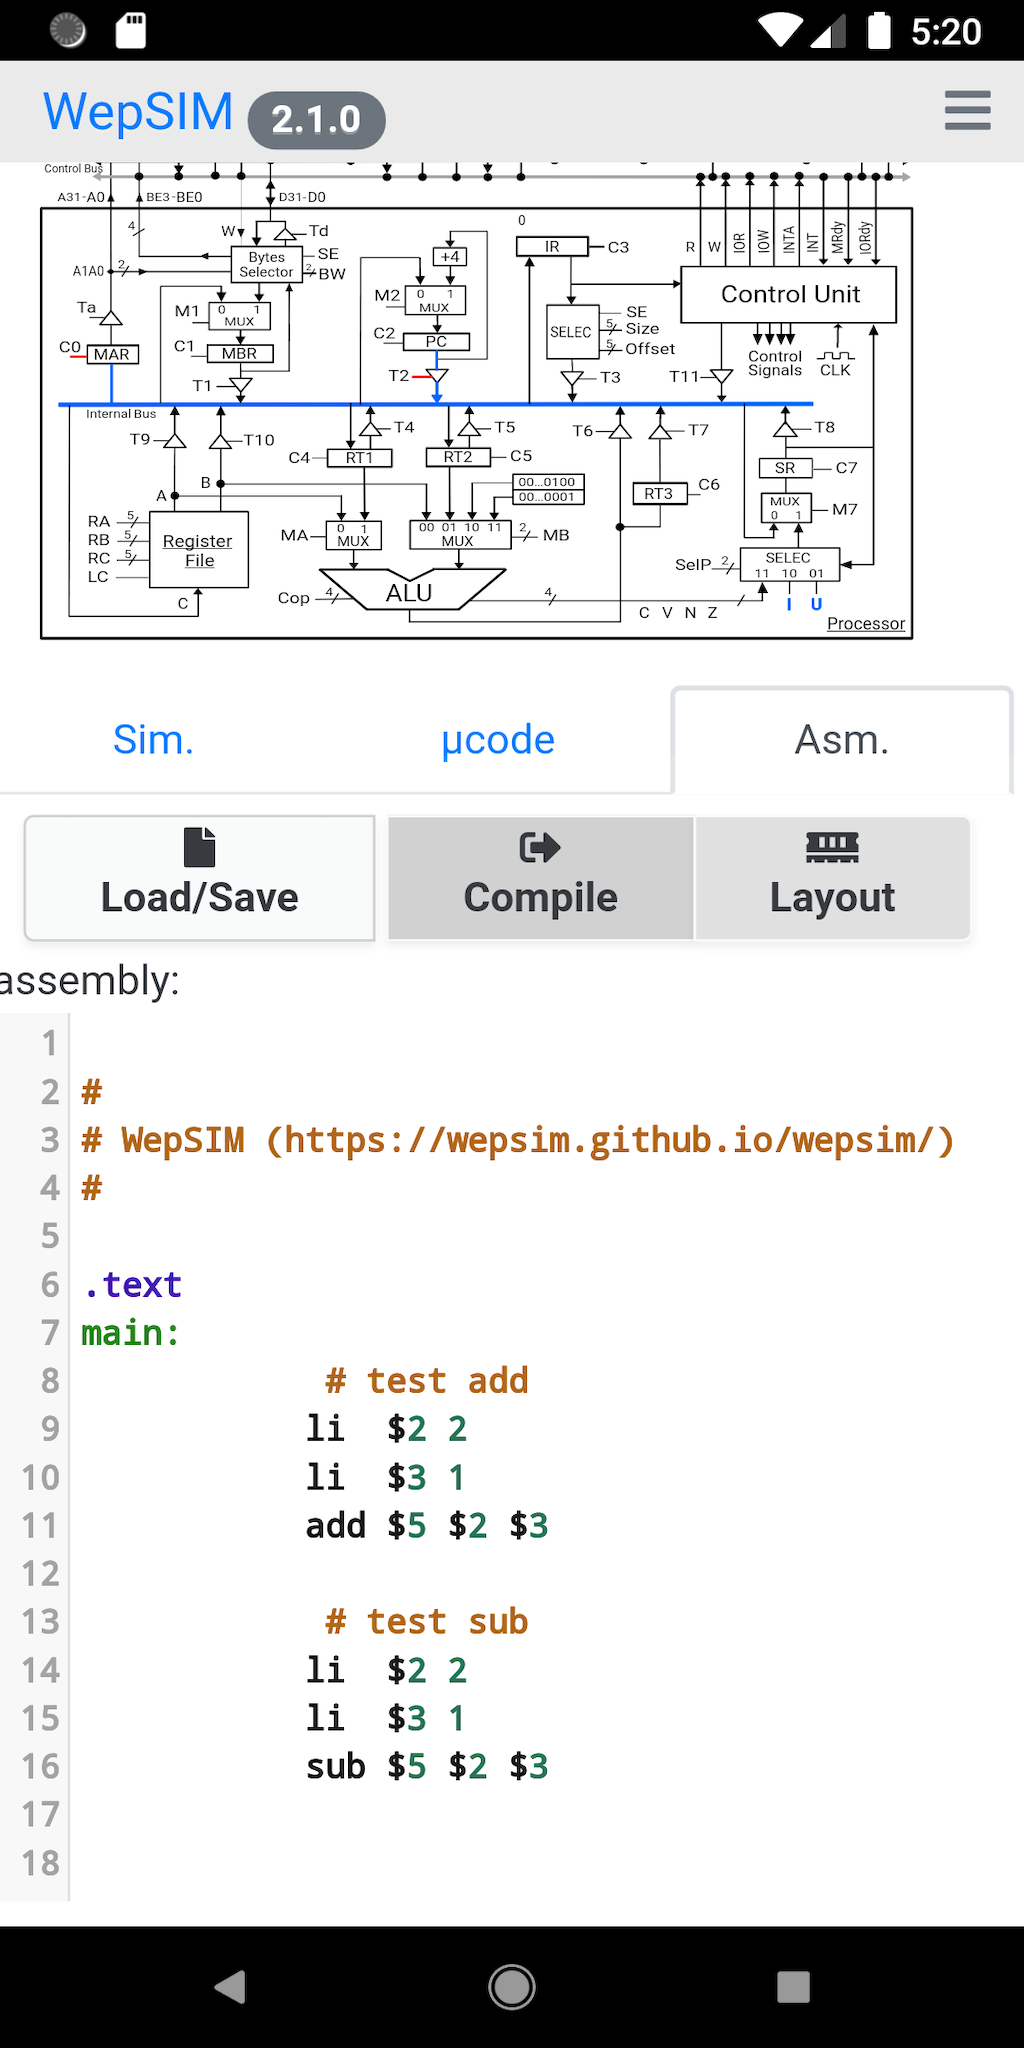Click the WepSIM URL comment line

(x=518, y=1139)
